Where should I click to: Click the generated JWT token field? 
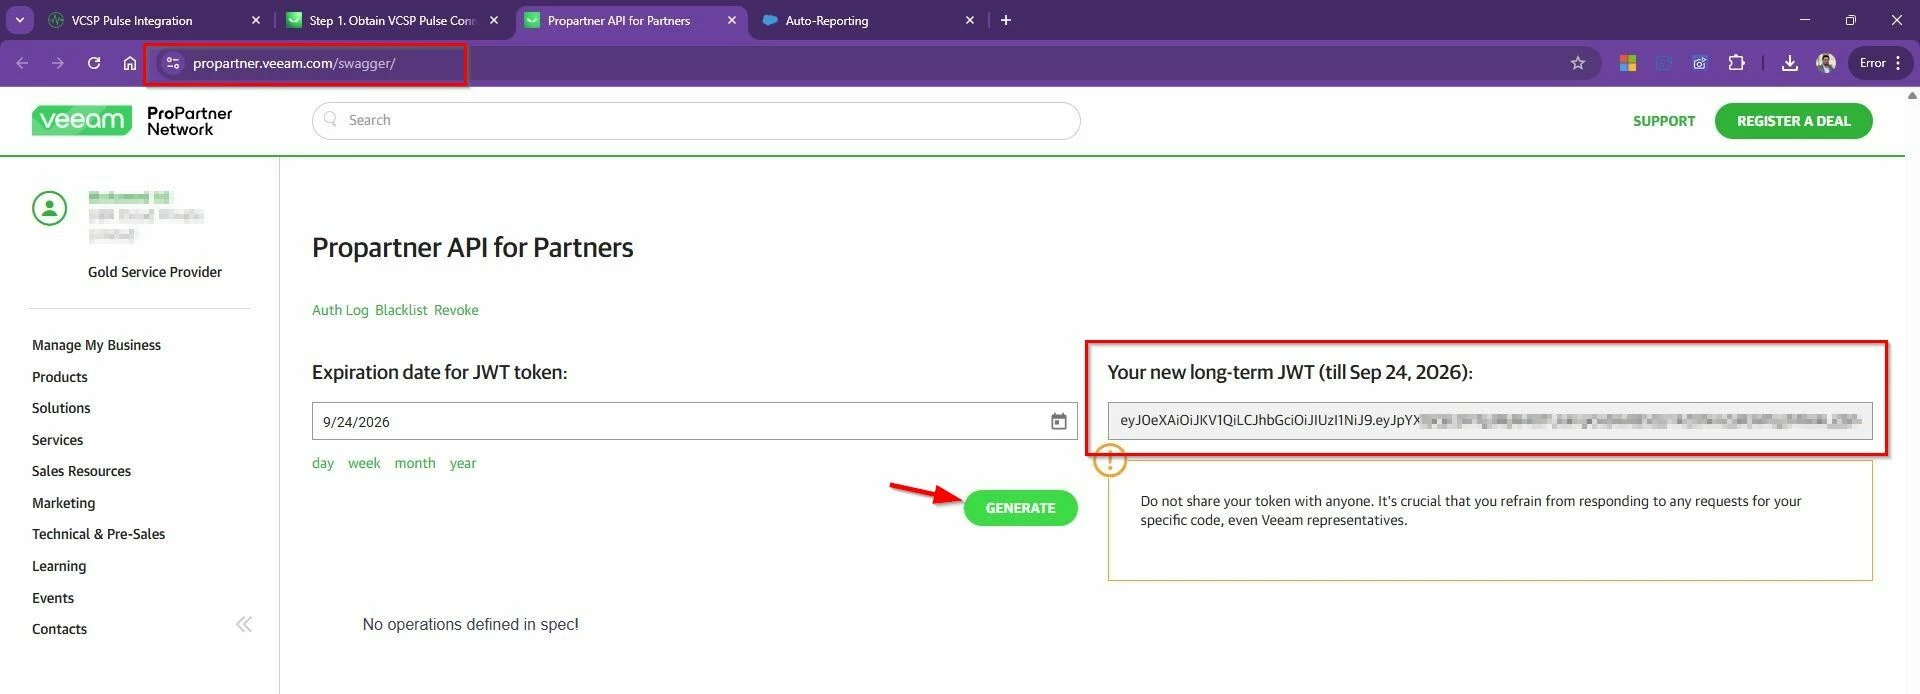[x=1490, y=420]
